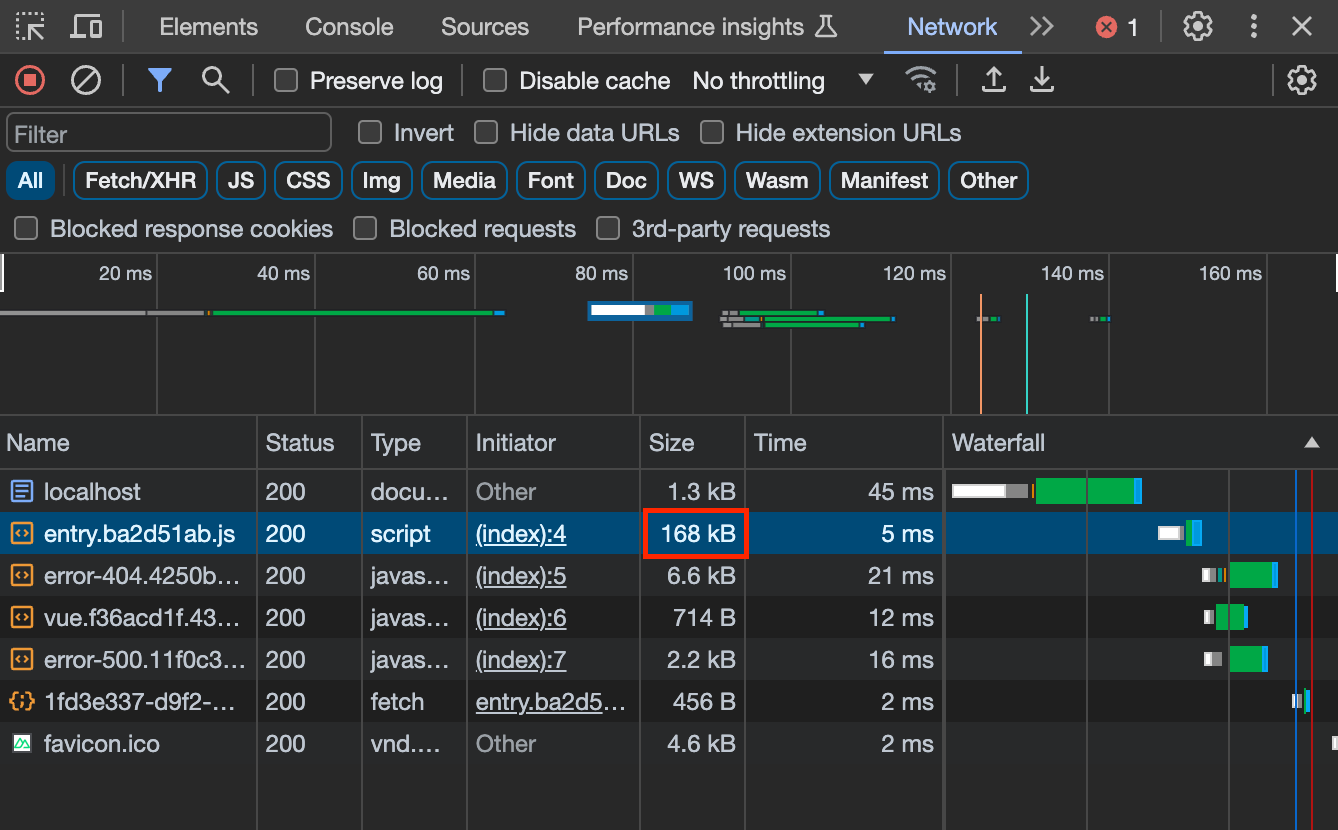The width and height of the screenshot is (1338, 830).
Task: Export HAR with the download icon
Action: tap(1042, 80)
